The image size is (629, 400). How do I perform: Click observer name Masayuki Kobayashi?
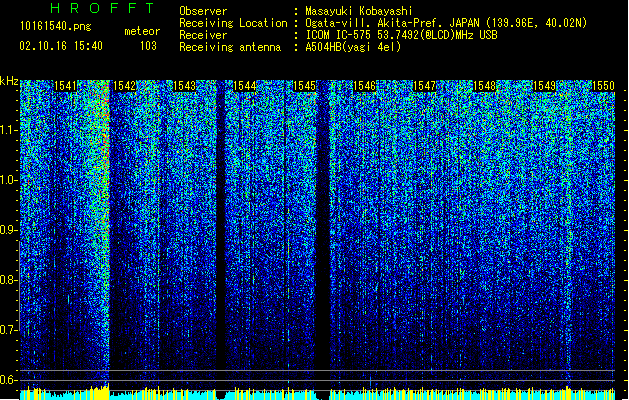coord(359,11)
